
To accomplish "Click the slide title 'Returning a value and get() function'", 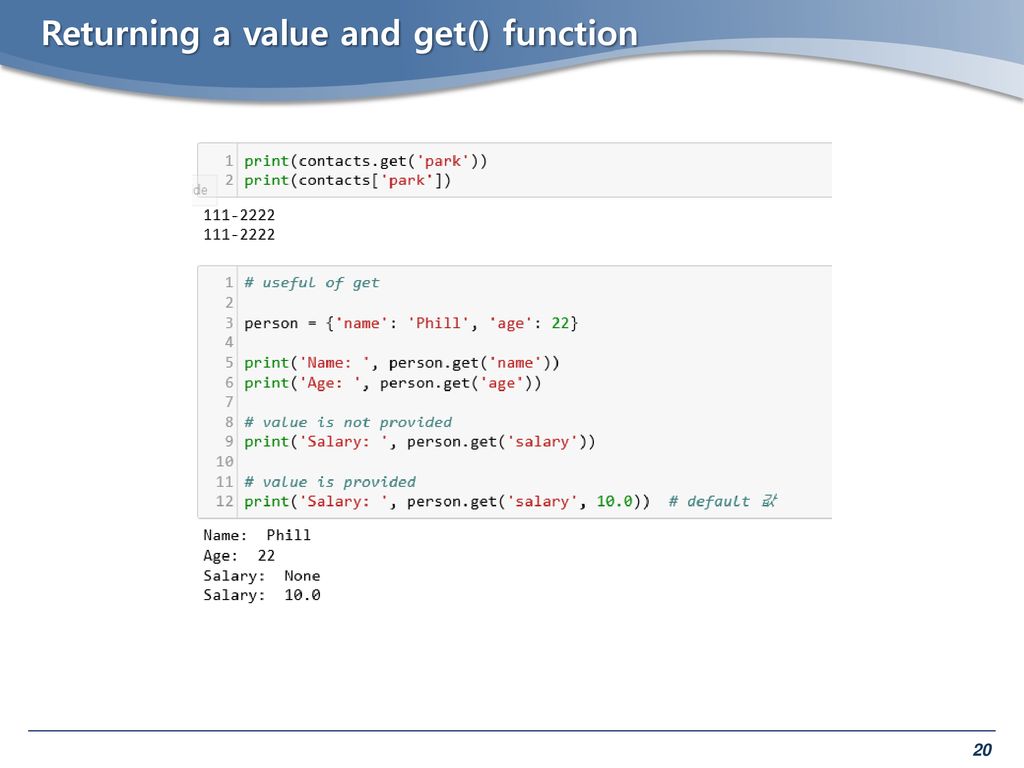I will pos(340,34).
